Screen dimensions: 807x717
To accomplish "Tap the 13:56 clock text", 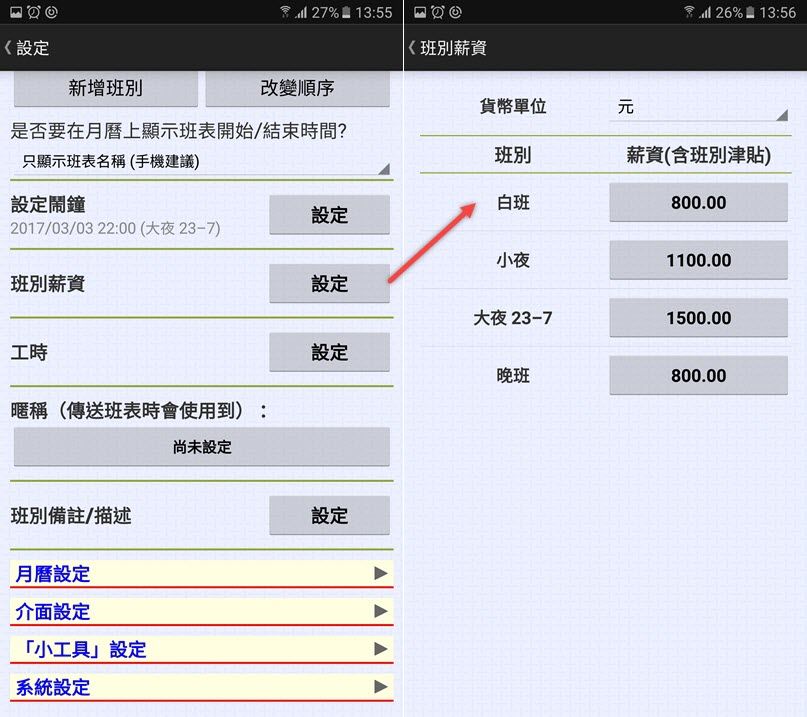I will (778, 12).
